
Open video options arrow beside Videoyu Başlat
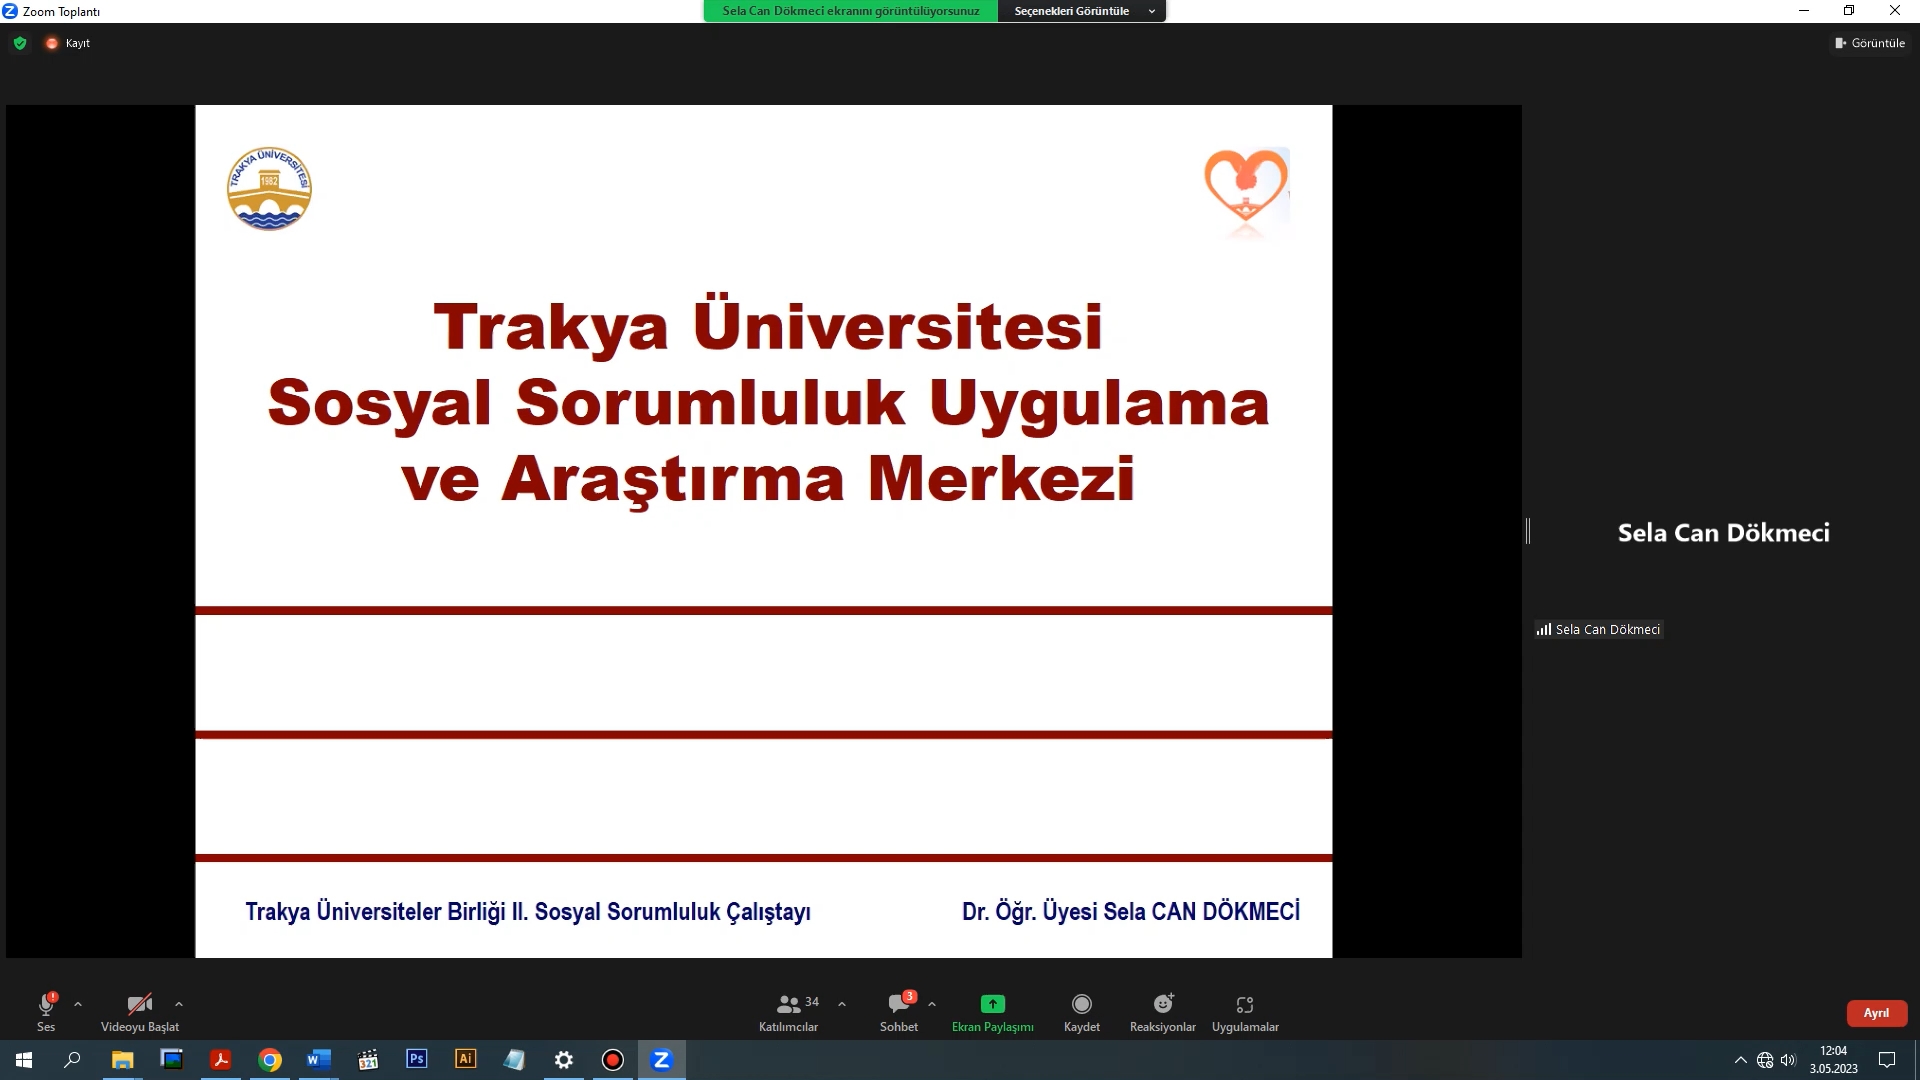[179, 1004]
